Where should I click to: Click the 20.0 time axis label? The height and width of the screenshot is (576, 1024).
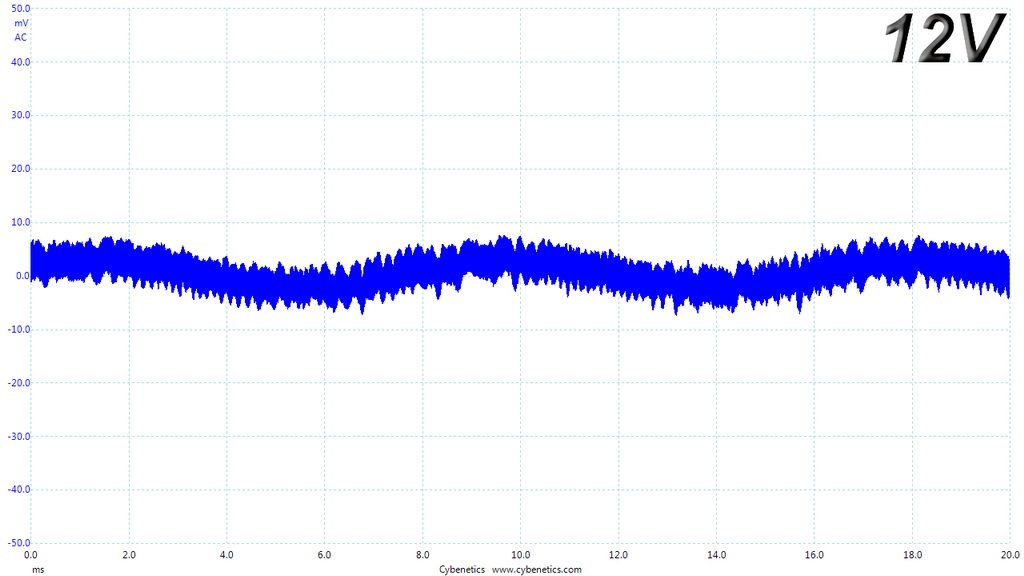[1010, 554]
